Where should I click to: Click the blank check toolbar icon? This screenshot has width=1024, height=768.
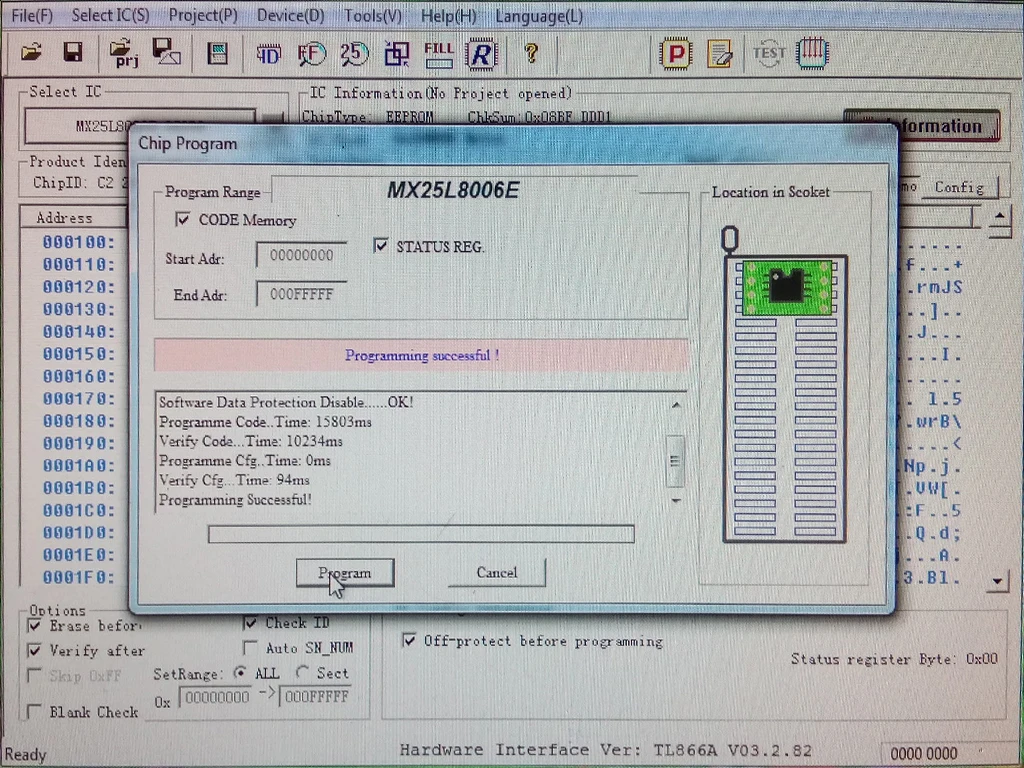[396, 54]
